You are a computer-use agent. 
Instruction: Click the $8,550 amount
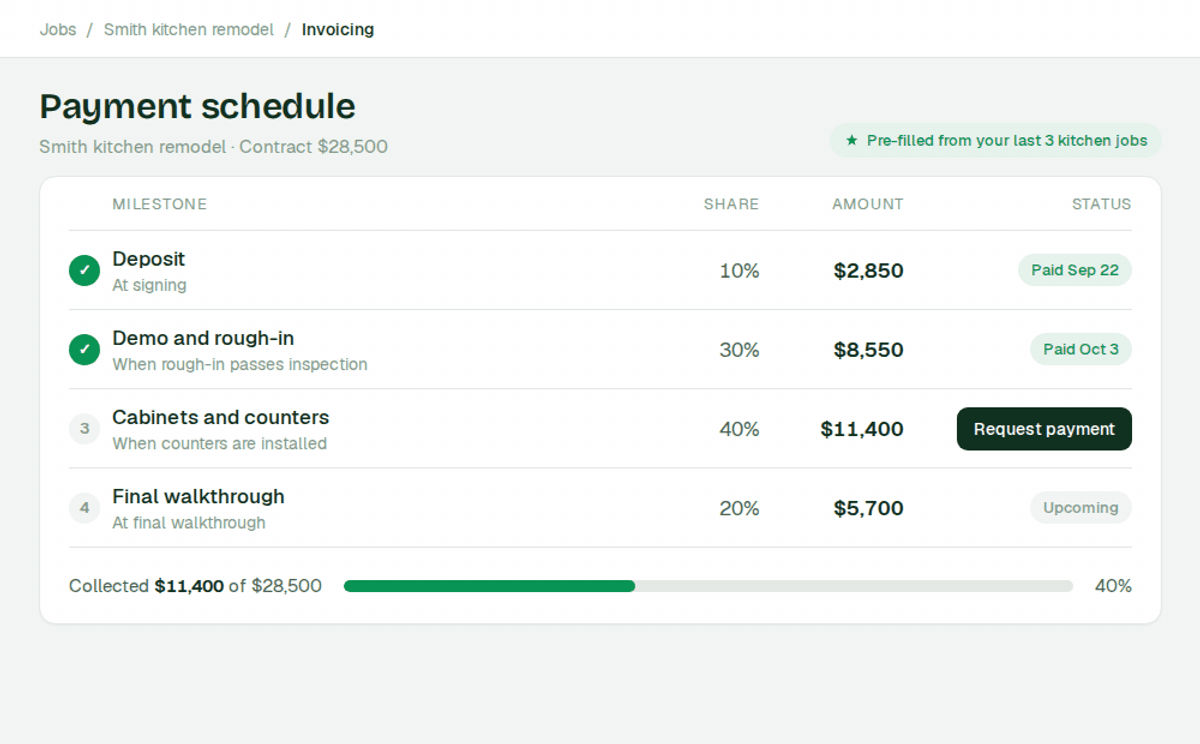pos(869,350)
